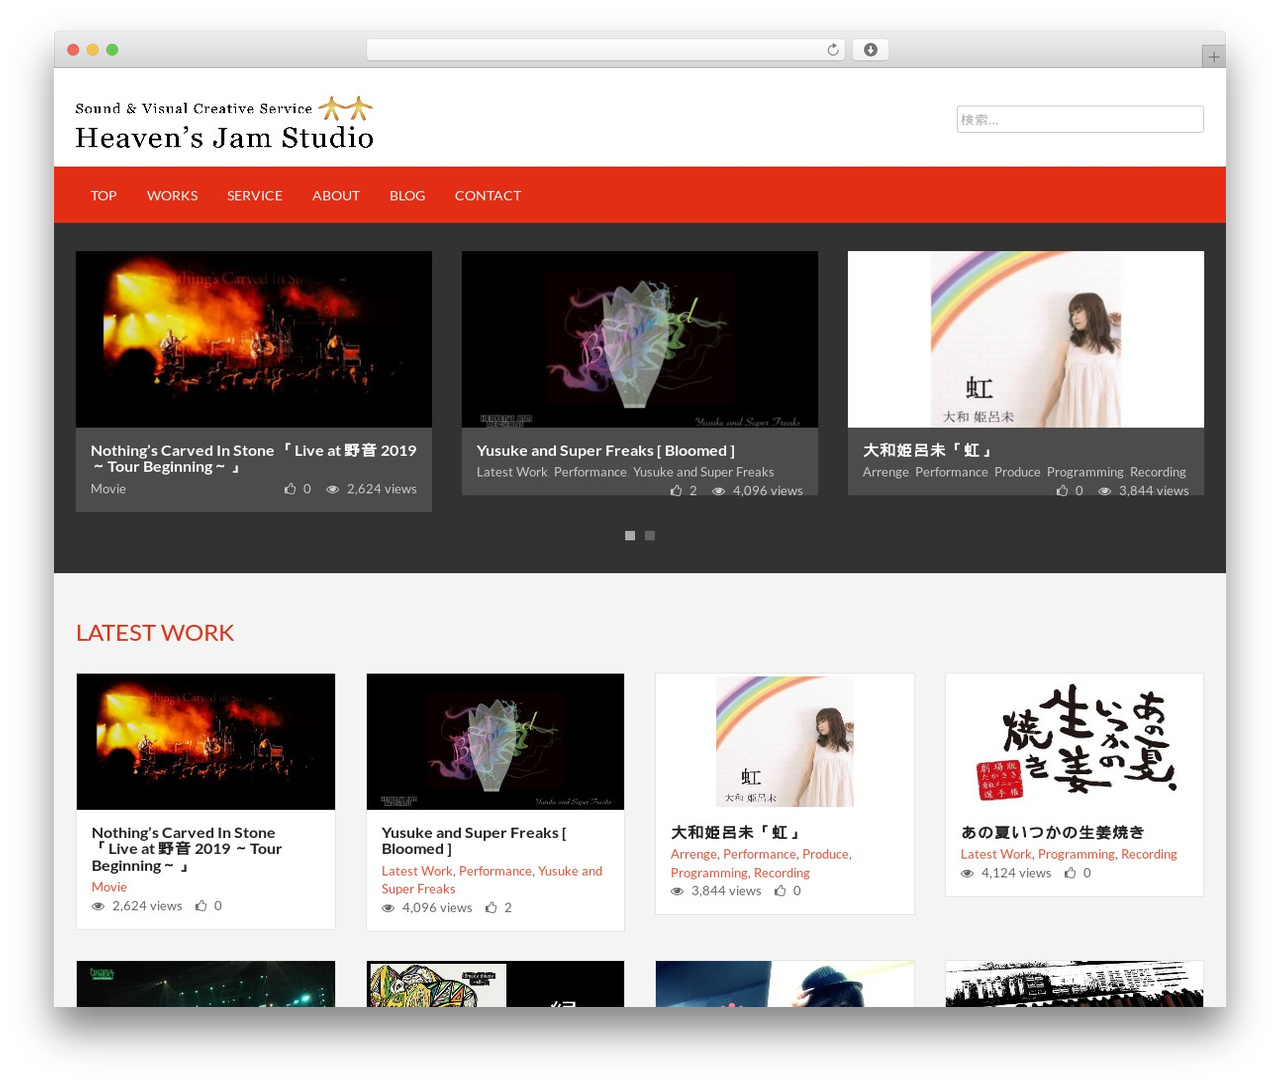Open the Latest Work Bloomed thumbnail
This screenshot has width=1280, height=1084.
coord(495,741)
